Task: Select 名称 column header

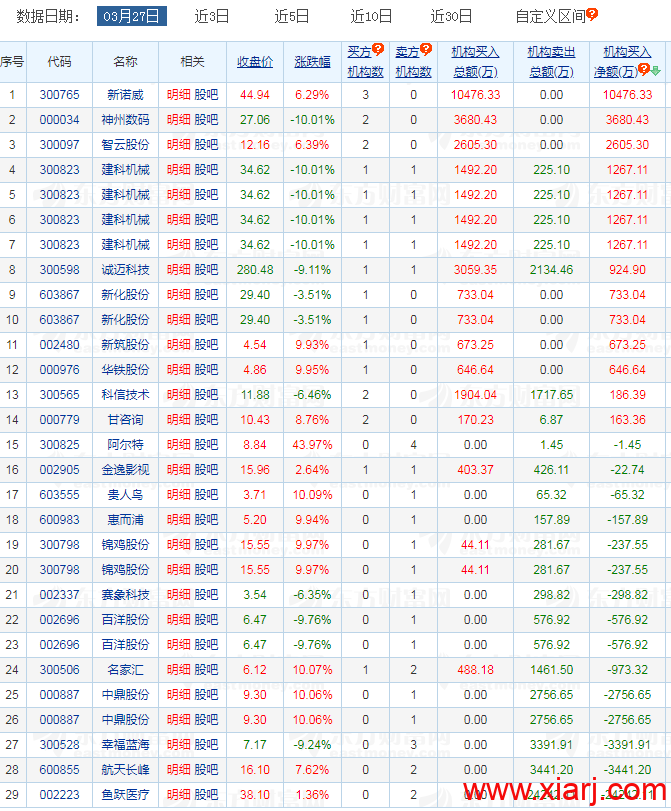Action: pos(125,62)
